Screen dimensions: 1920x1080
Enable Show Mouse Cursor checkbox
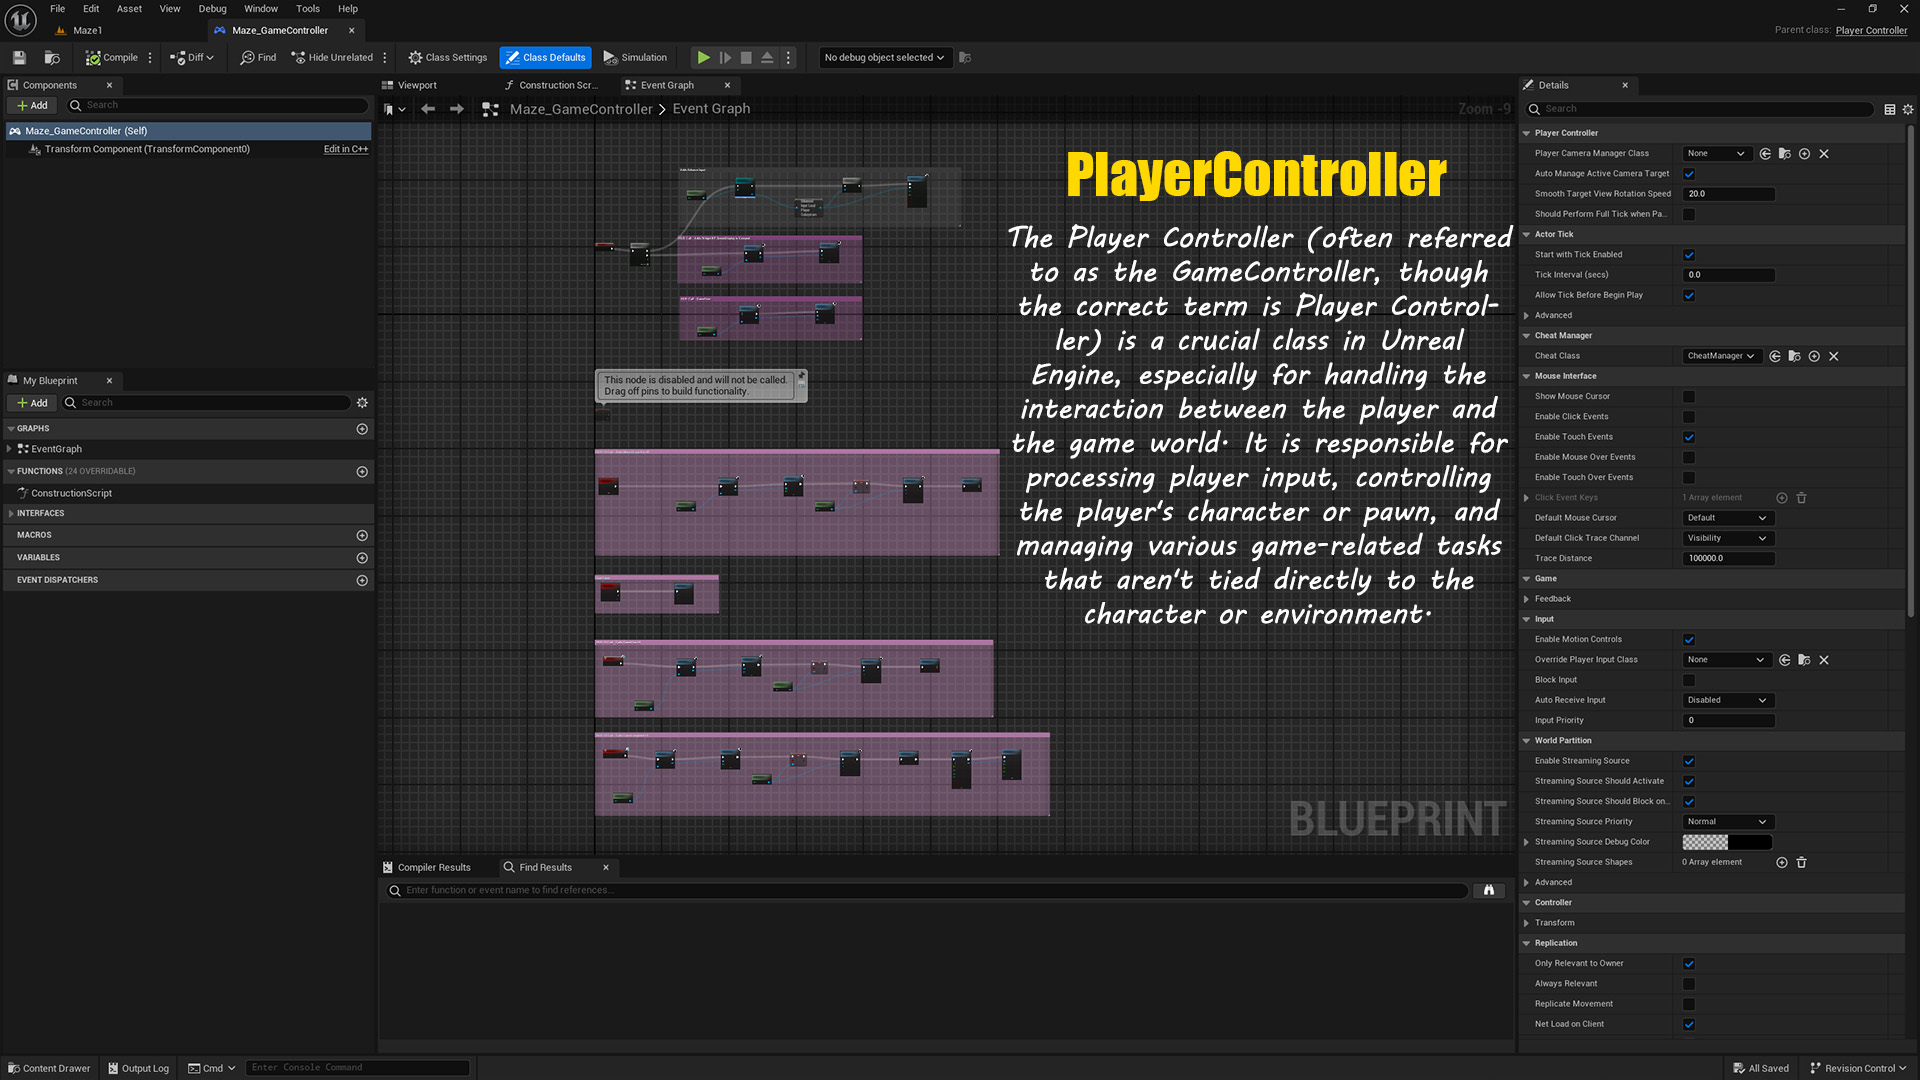coord(1689,397)
